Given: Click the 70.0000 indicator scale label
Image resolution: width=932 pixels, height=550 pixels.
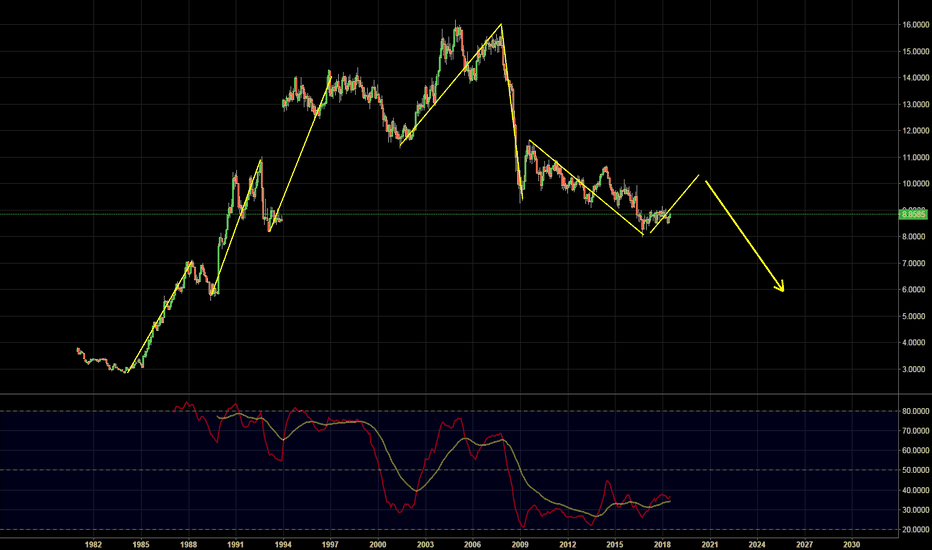Looking at the screenshot, I should [x=915, y=431].
